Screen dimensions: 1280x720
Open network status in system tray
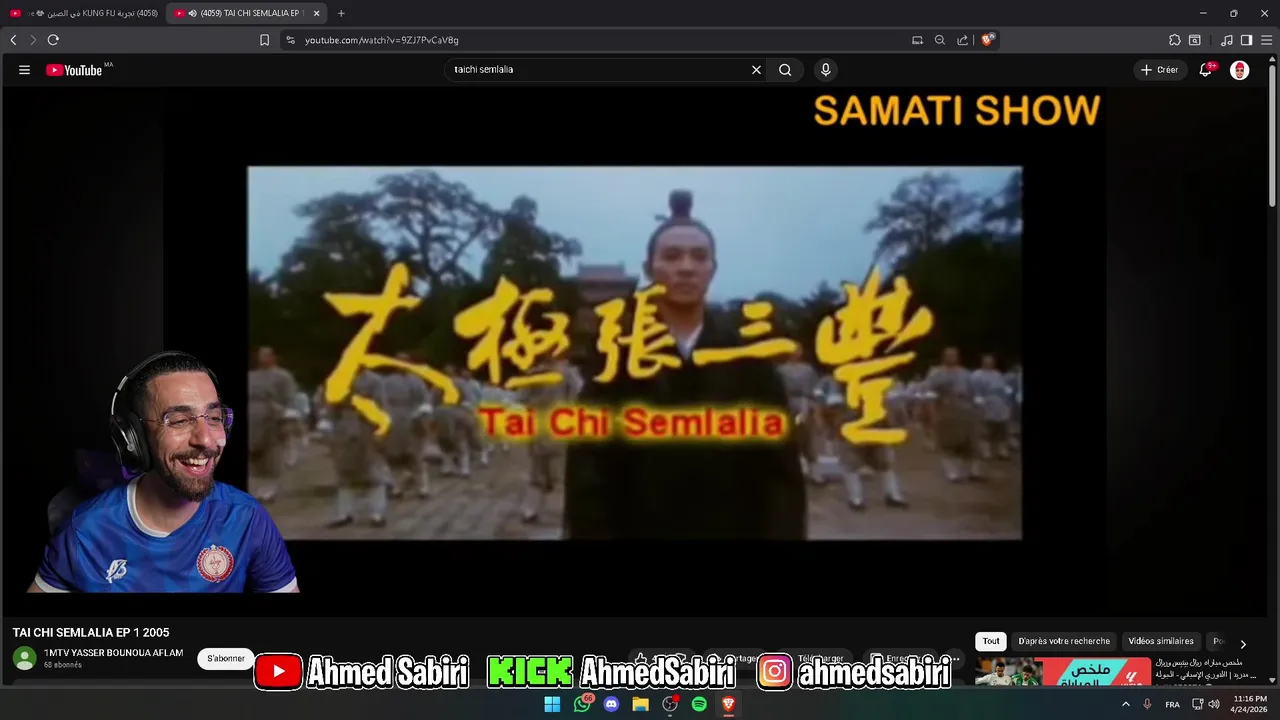pos(1198,704)
